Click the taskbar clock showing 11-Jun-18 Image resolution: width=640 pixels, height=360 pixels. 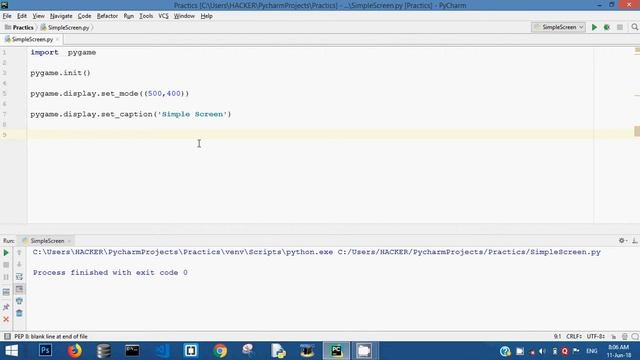pyautogui.click(x=619, y=351)
